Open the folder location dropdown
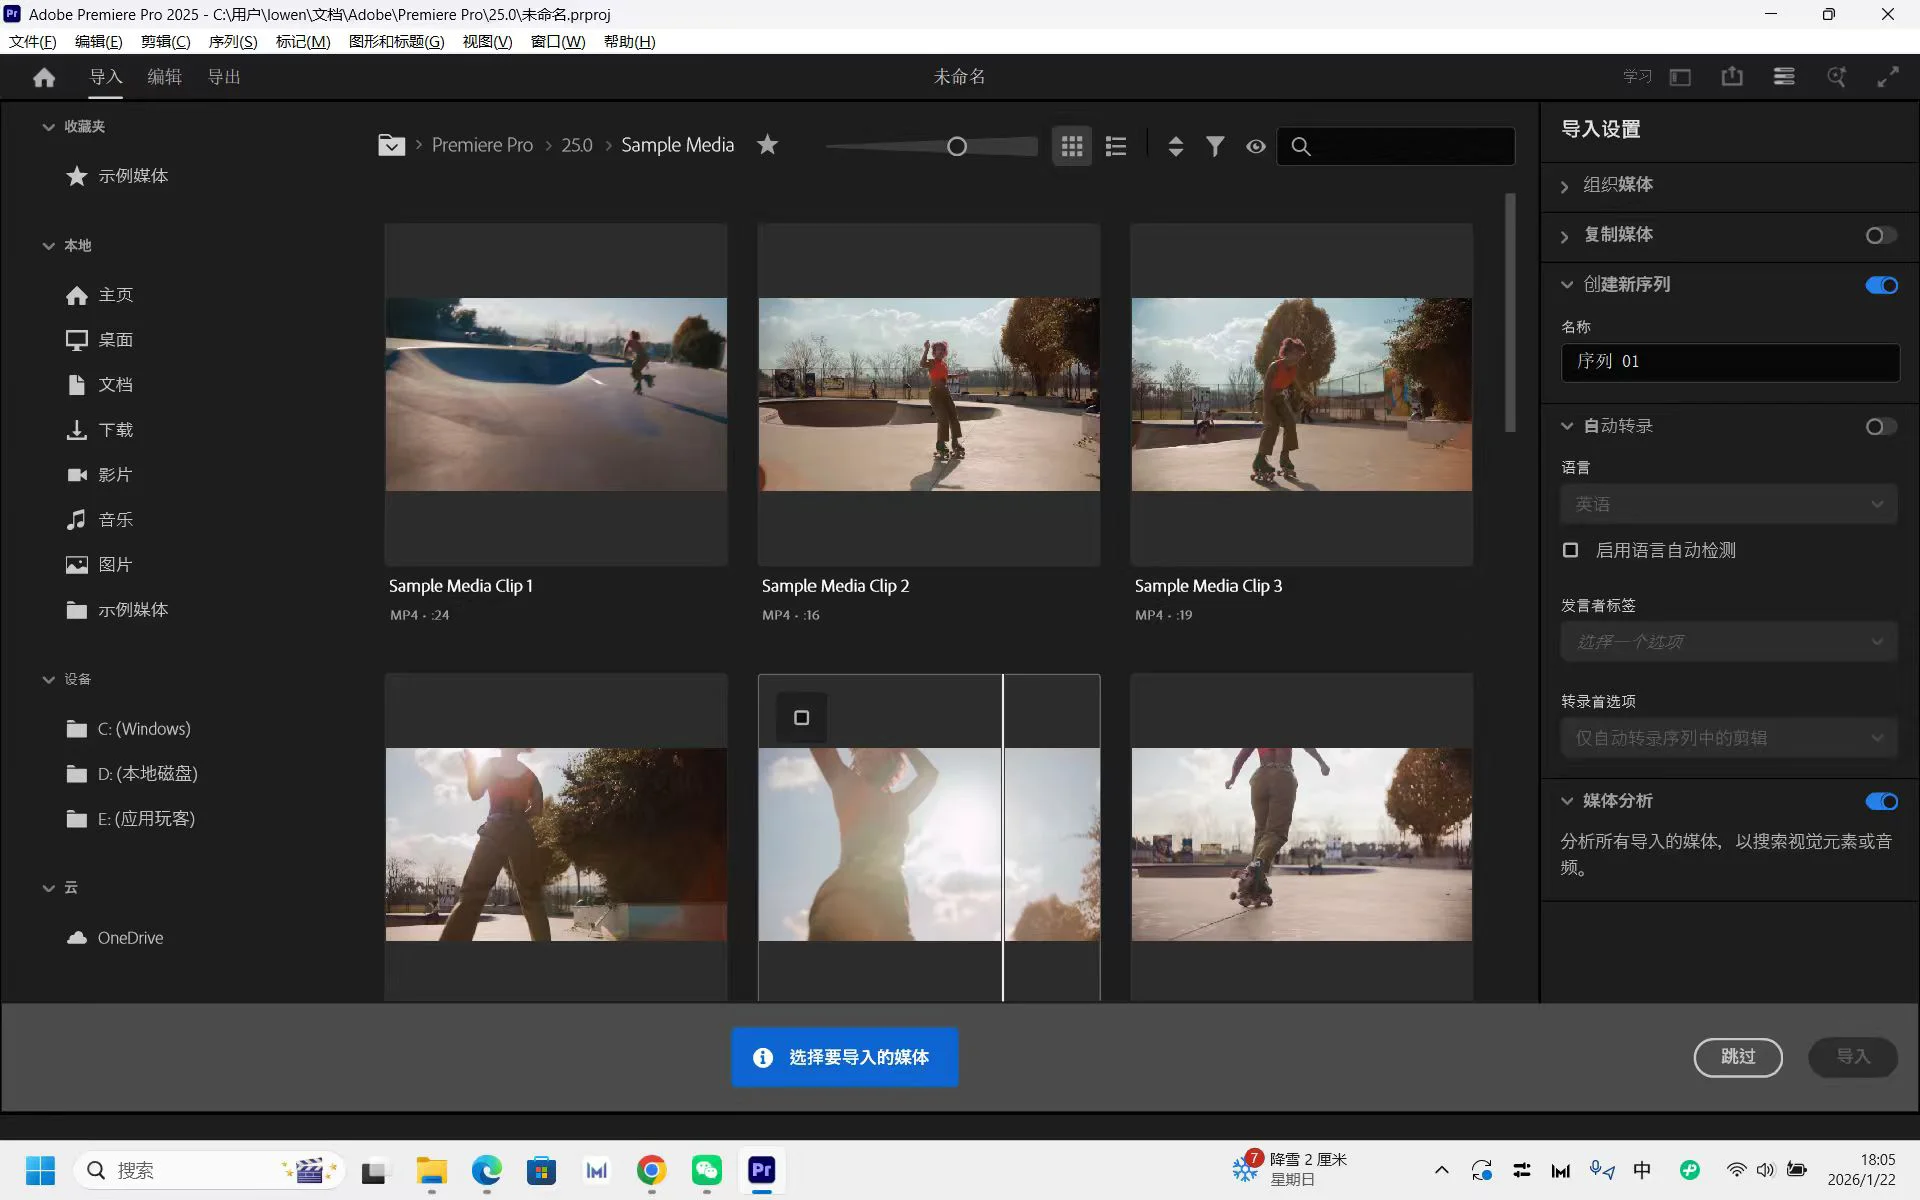The image size is (1920, 1200). [391, 145]
